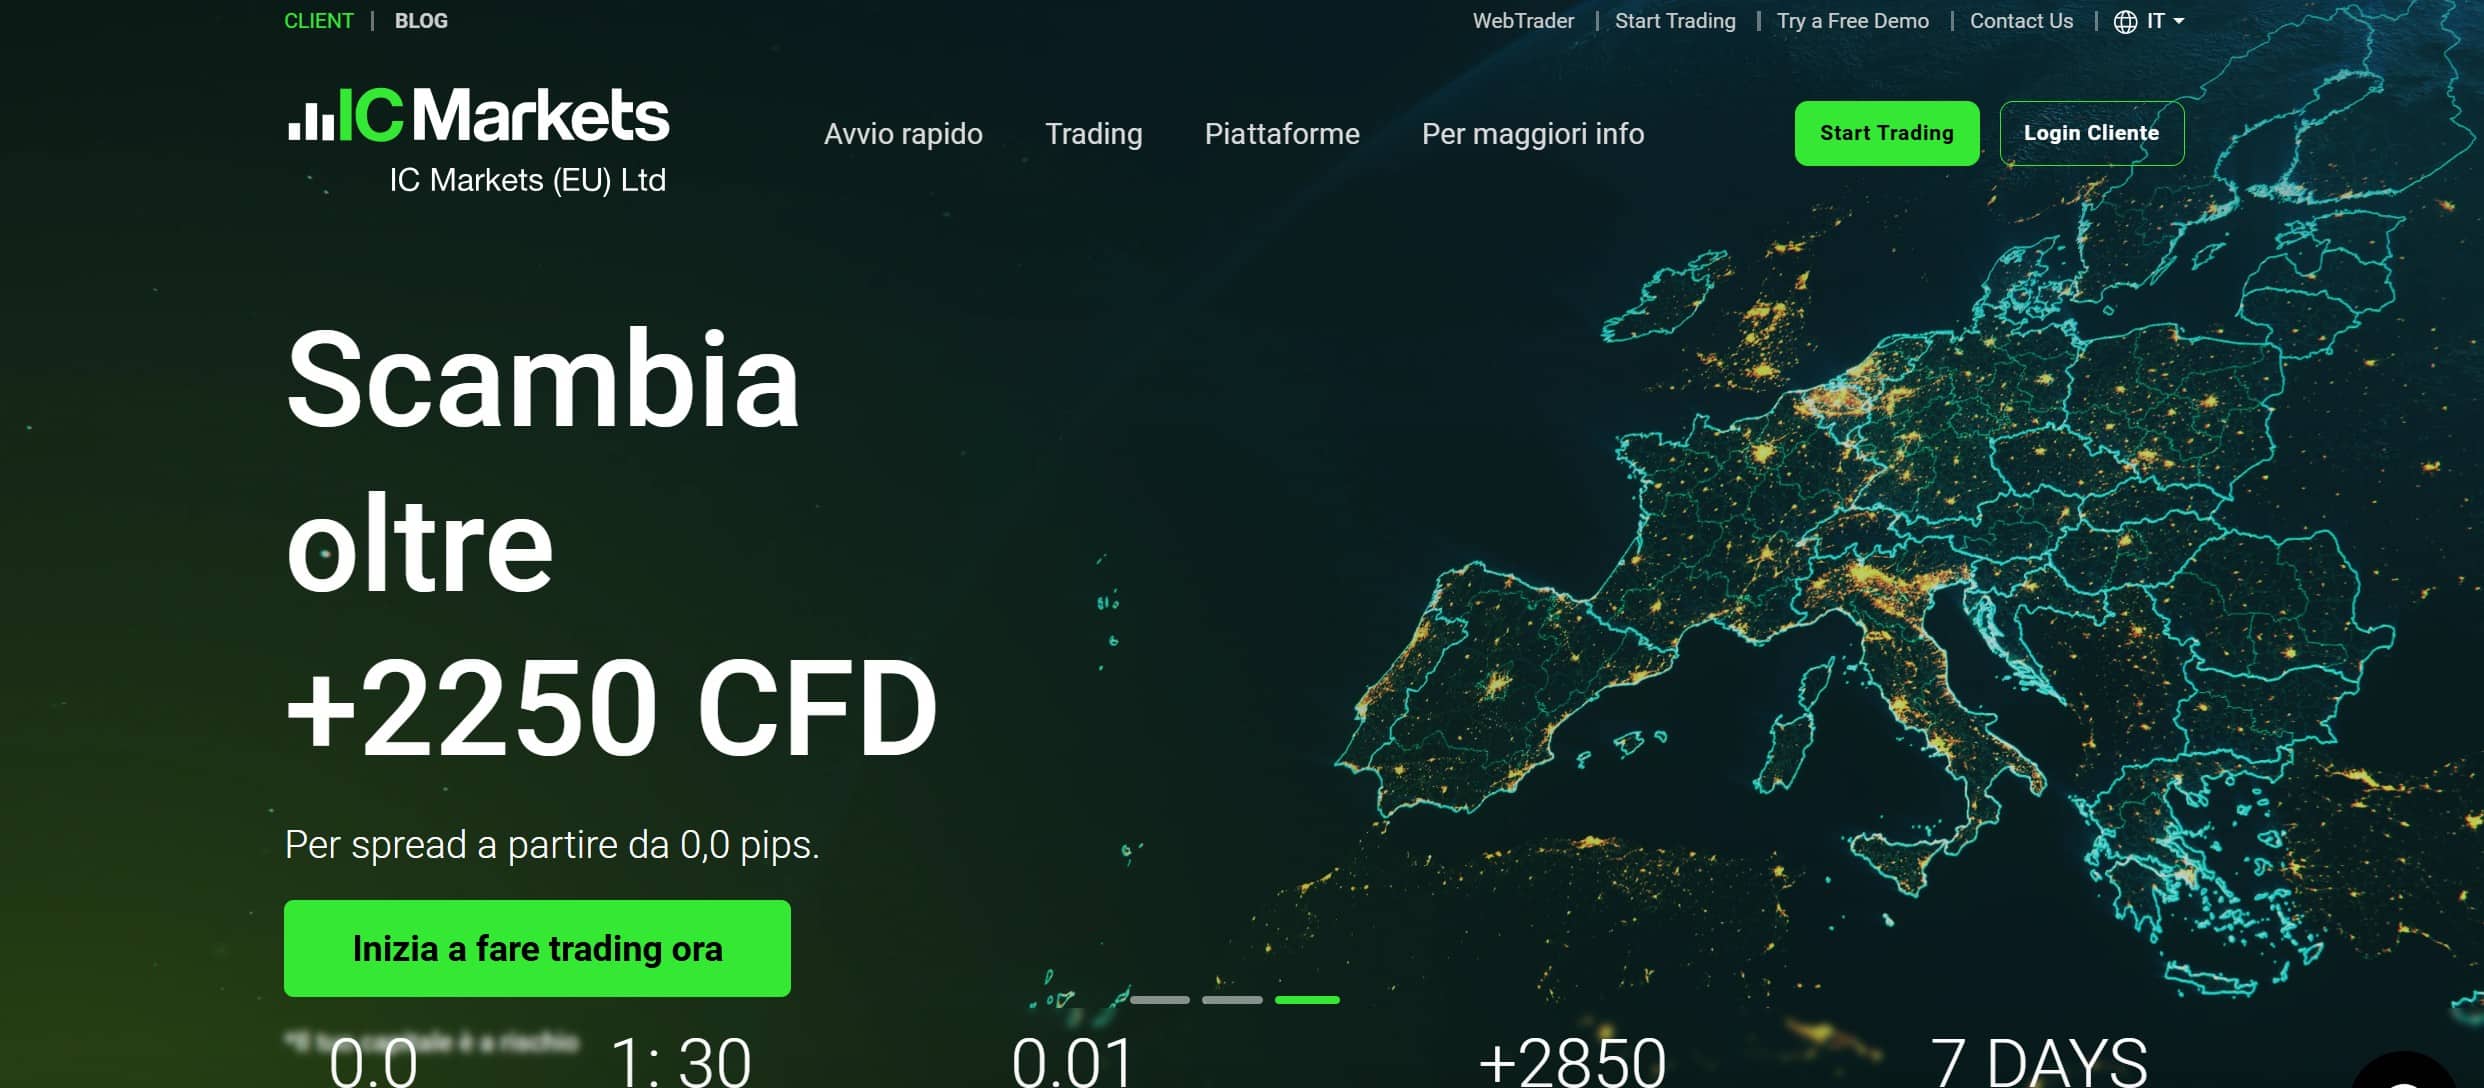Screen dimensions: 2484x1088
Task: Open the Contact Us page
Action: pos(2021,21)
